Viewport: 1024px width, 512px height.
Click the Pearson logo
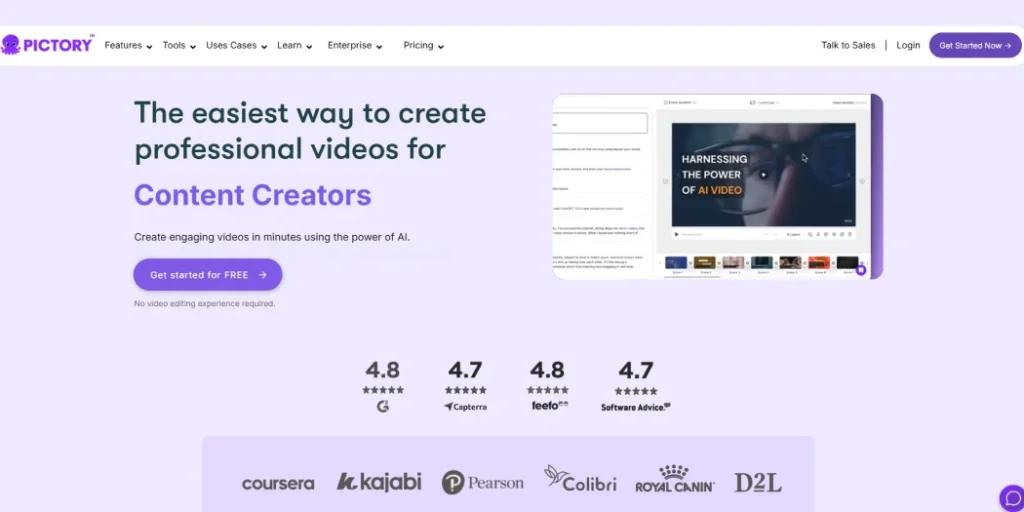click(483, 482)
